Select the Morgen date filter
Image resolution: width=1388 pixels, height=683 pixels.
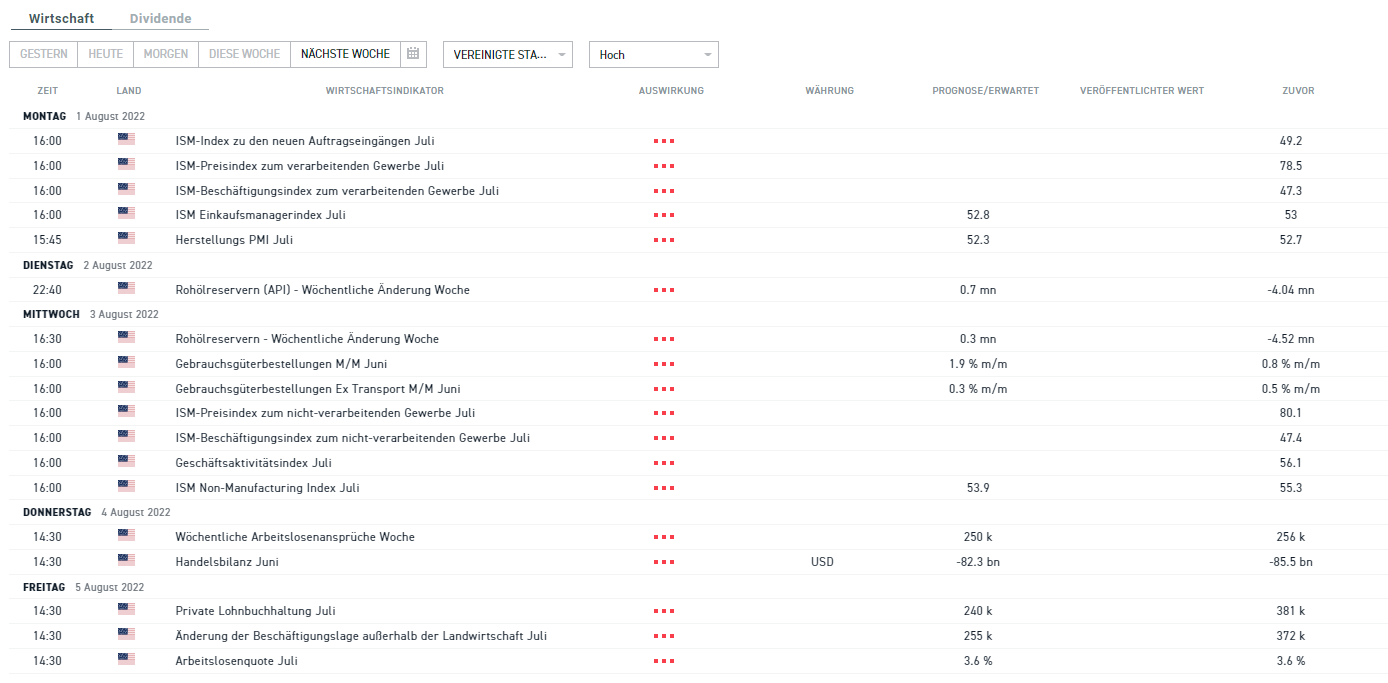tap(166, 54)
